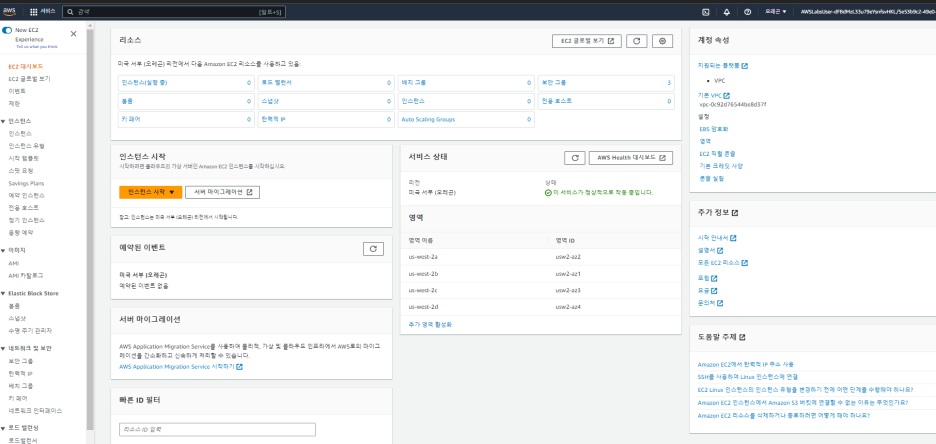Open 리소스 panel settings gear
936x444 pixels.
click(663, 41)
